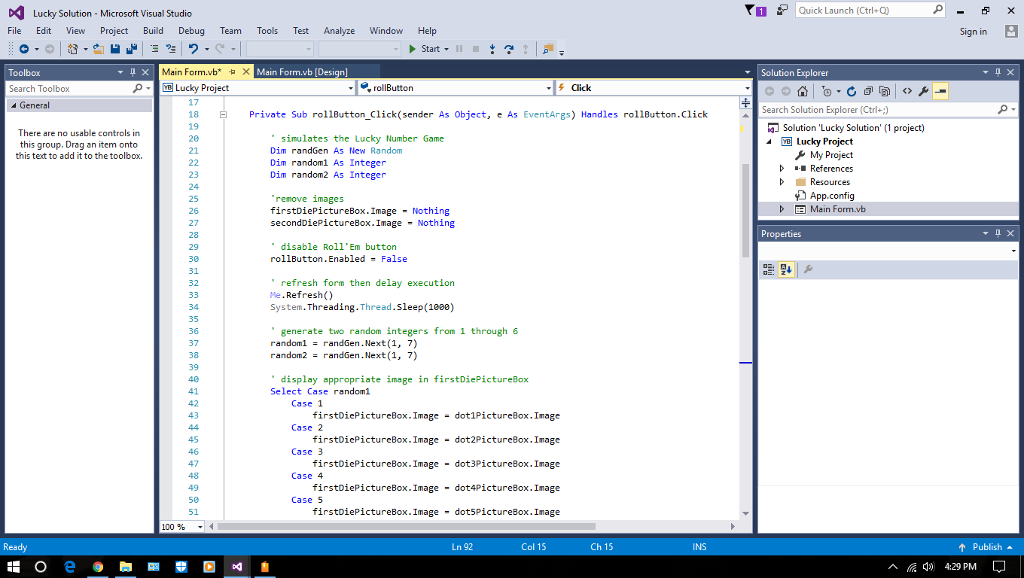
Task: Open the zoom percentage dropdown showing 100%
Action: pyautogui.click(x=181, y=526)
